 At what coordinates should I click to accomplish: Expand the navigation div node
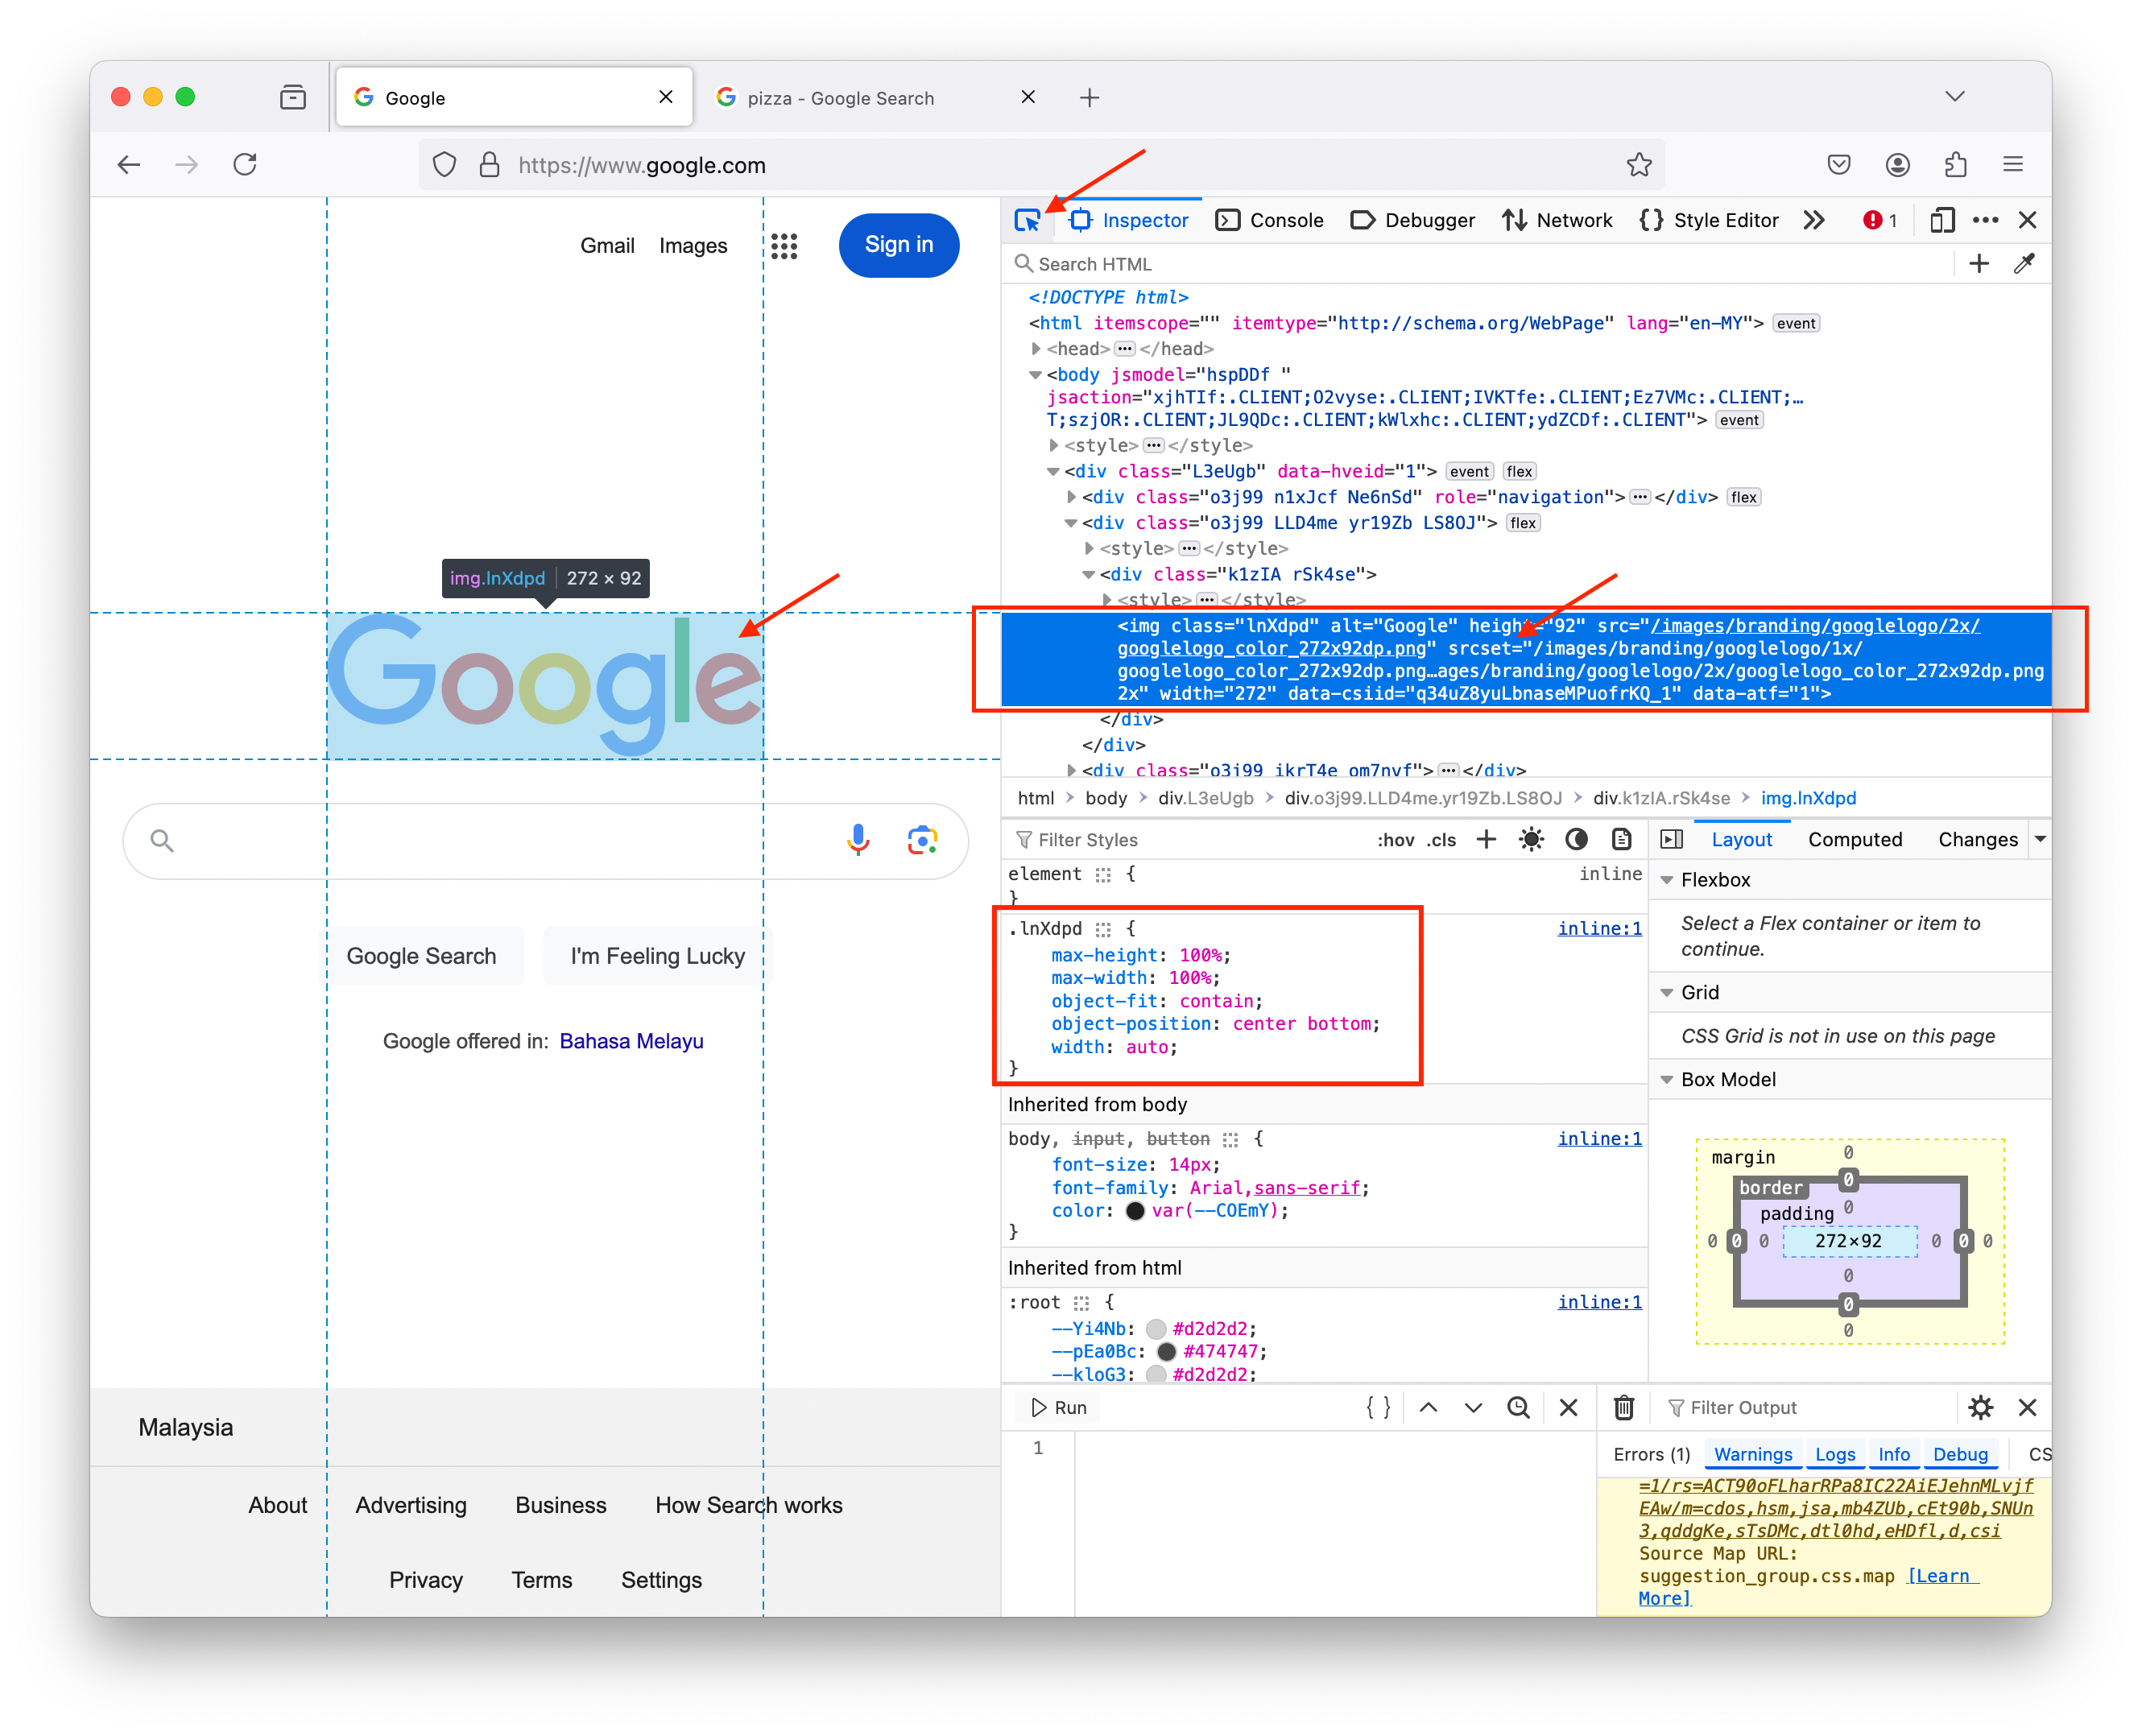click(1071, 497)
